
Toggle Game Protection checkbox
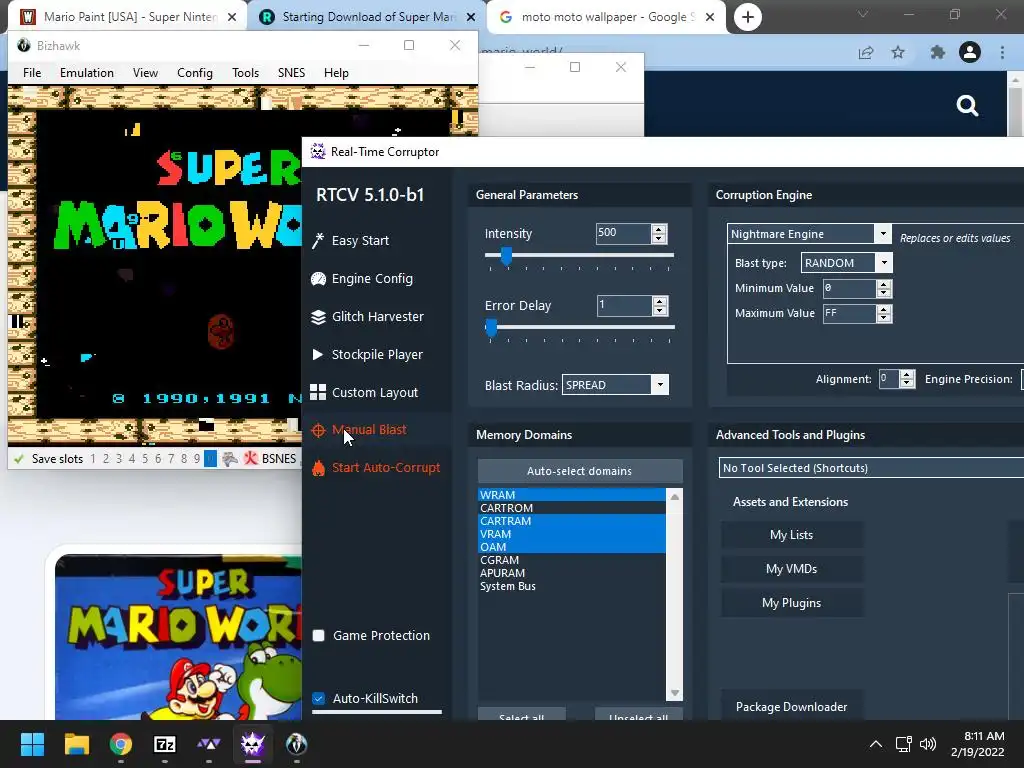click(x=319, y=635)
